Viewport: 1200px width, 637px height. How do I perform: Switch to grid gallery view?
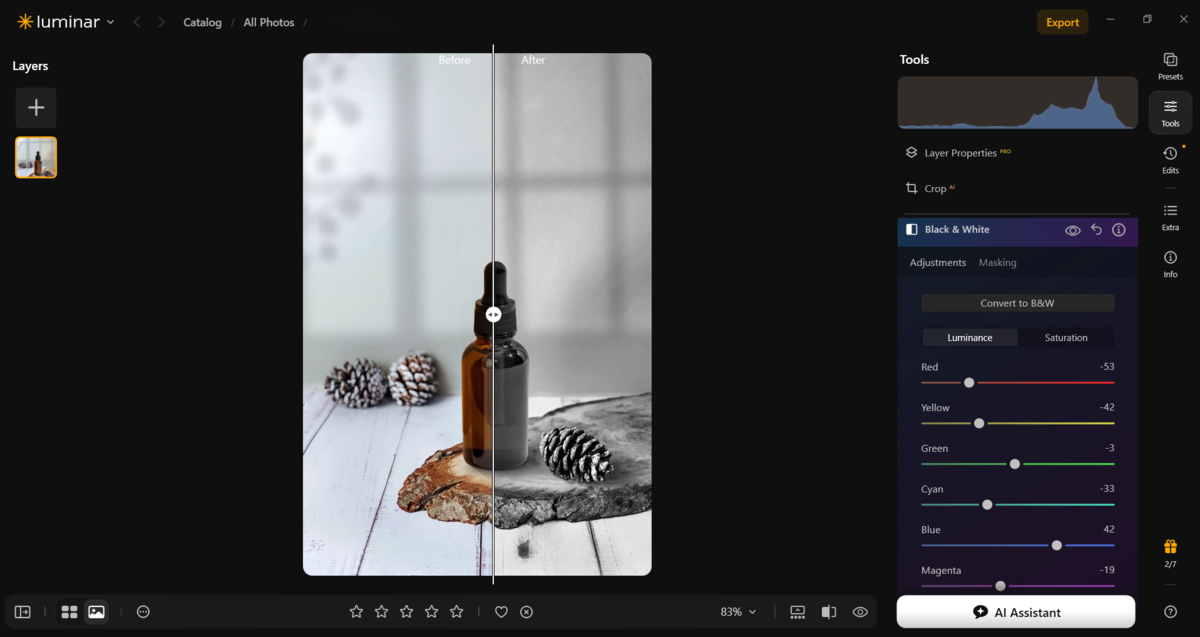click(x=69, y=612)
